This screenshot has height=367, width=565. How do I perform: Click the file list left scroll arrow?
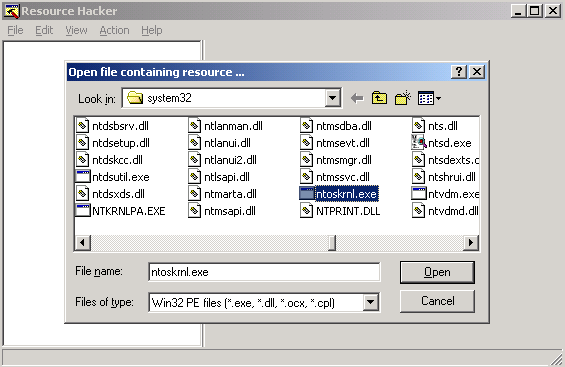coord(83,242)
